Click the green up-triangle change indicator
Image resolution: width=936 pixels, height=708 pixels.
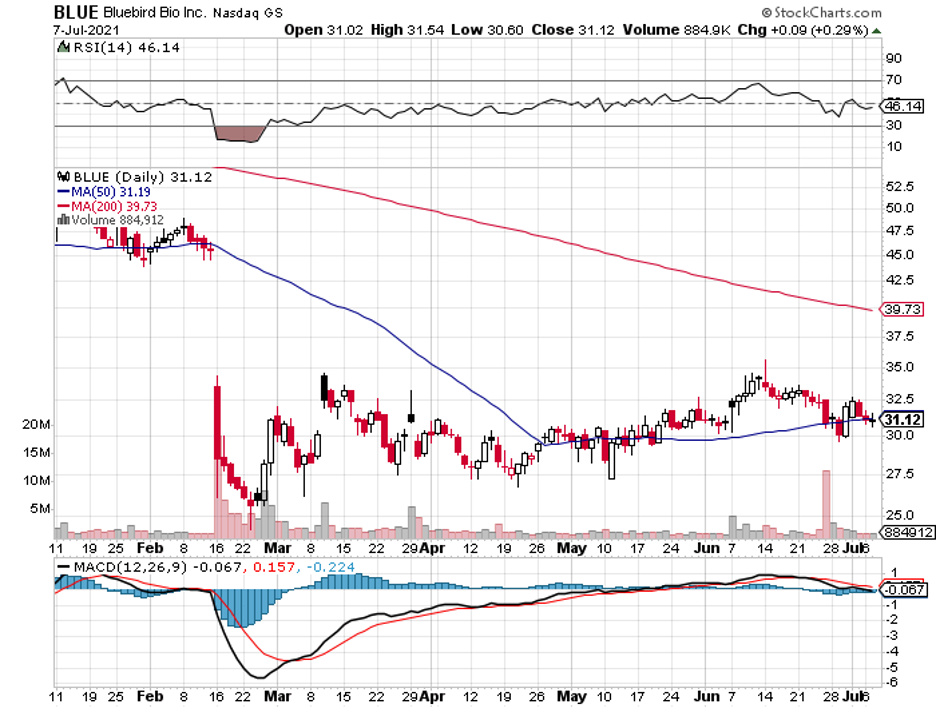[876, 30]
